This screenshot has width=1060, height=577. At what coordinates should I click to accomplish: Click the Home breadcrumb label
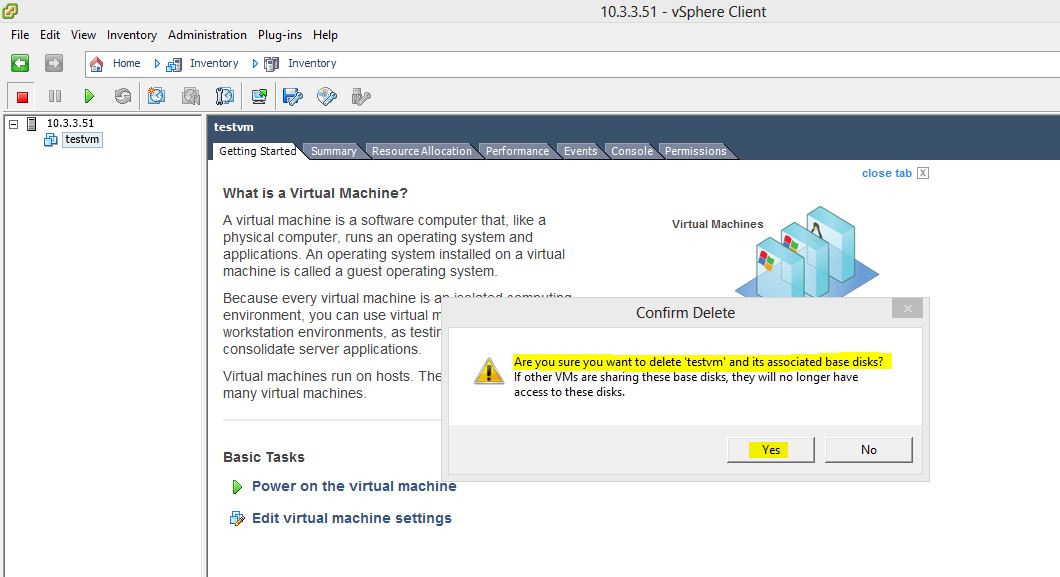[126, 64]
